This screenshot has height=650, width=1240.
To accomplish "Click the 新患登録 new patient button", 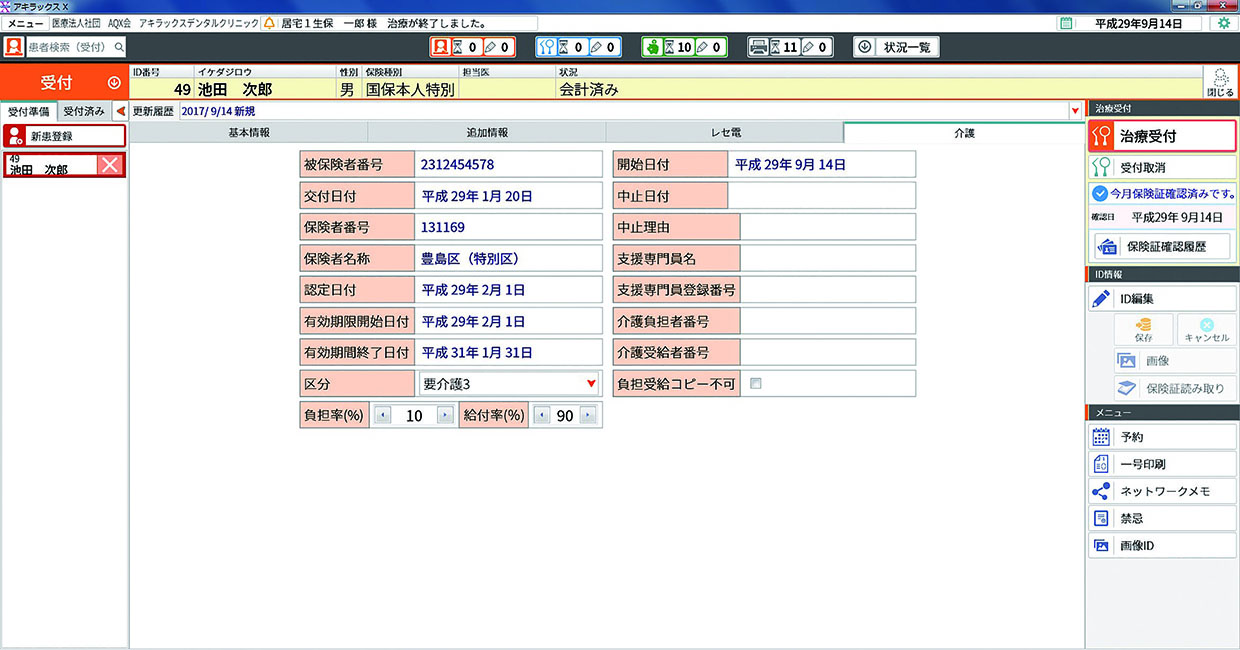I will (x=64, y=136).
